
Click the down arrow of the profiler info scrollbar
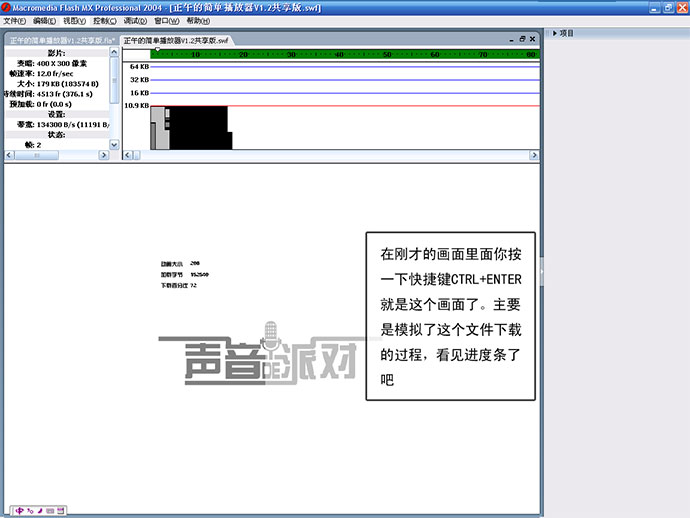click(114, 145)
